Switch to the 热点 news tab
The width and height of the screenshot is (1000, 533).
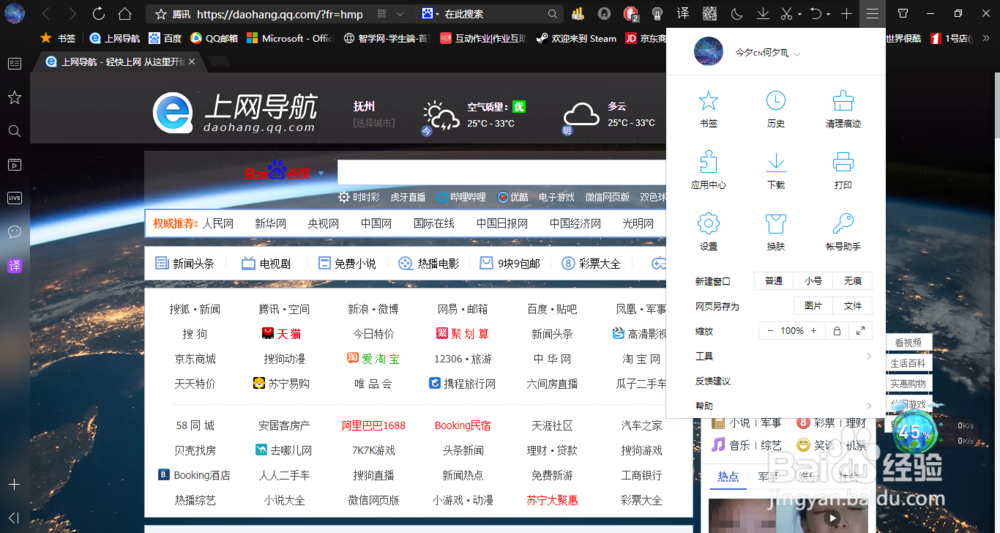(x=728, y=476)
